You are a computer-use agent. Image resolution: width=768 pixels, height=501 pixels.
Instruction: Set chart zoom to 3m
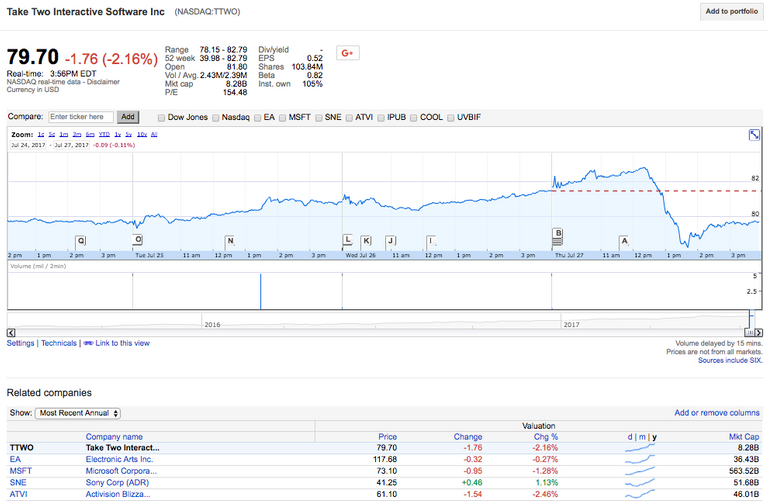tap(77, 134)
